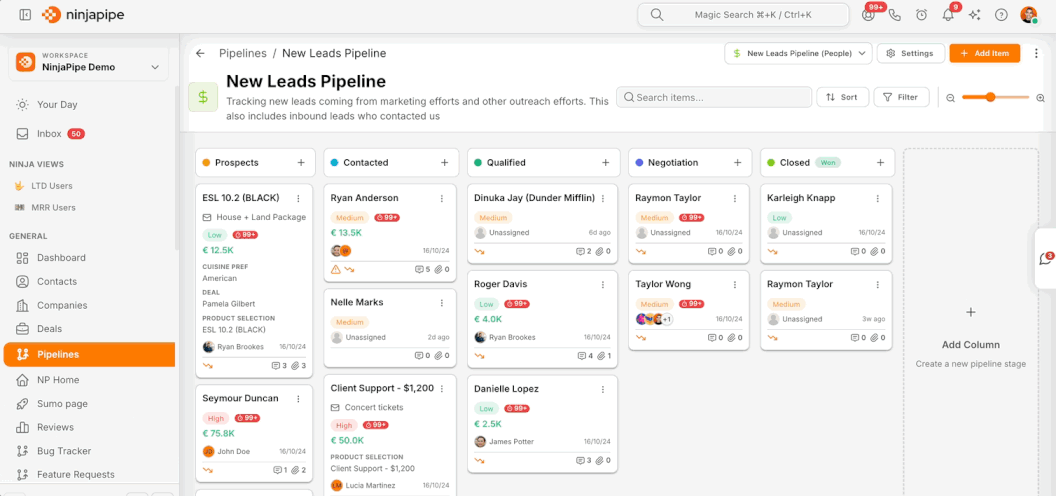
Task: Click the Search items input field
Action: click(714, 97)
